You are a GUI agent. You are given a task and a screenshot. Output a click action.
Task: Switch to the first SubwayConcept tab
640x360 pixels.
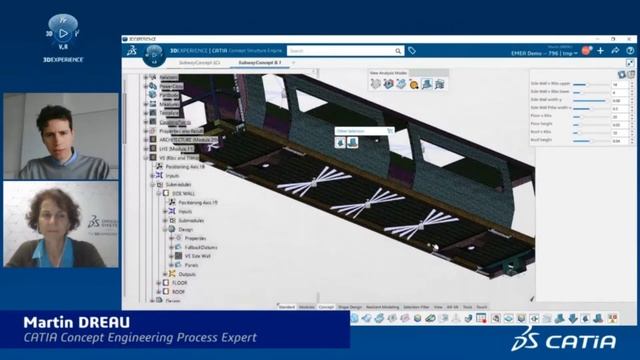[x=199, y=63]
